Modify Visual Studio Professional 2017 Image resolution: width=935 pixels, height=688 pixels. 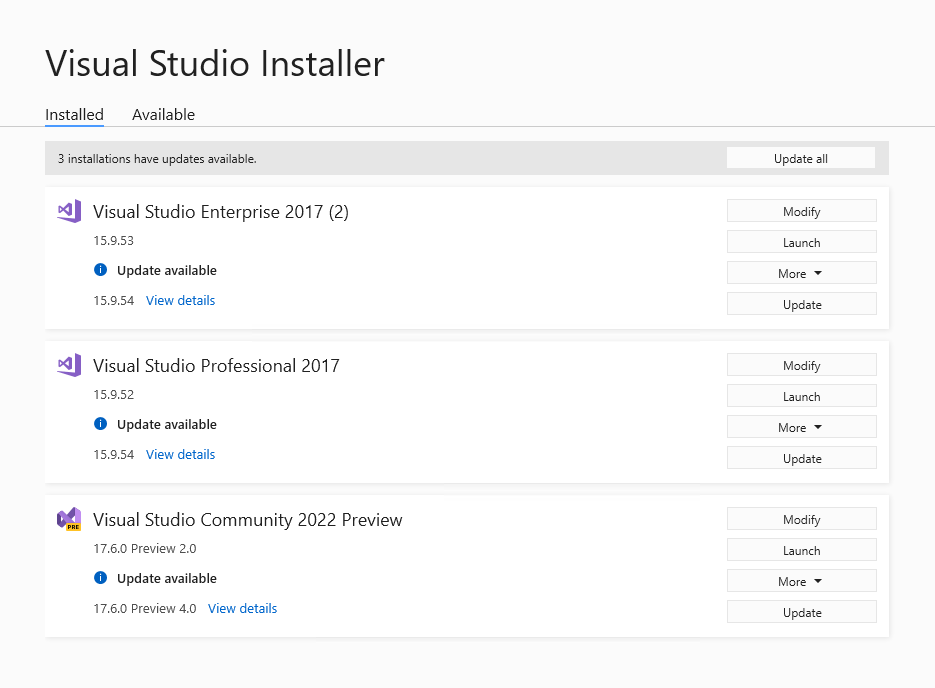coord(801,365)
